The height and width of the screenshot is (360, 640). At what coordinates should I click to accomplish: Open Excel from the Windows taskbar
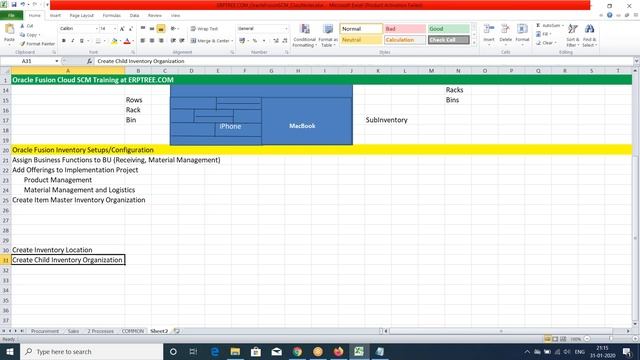(359, 351)
